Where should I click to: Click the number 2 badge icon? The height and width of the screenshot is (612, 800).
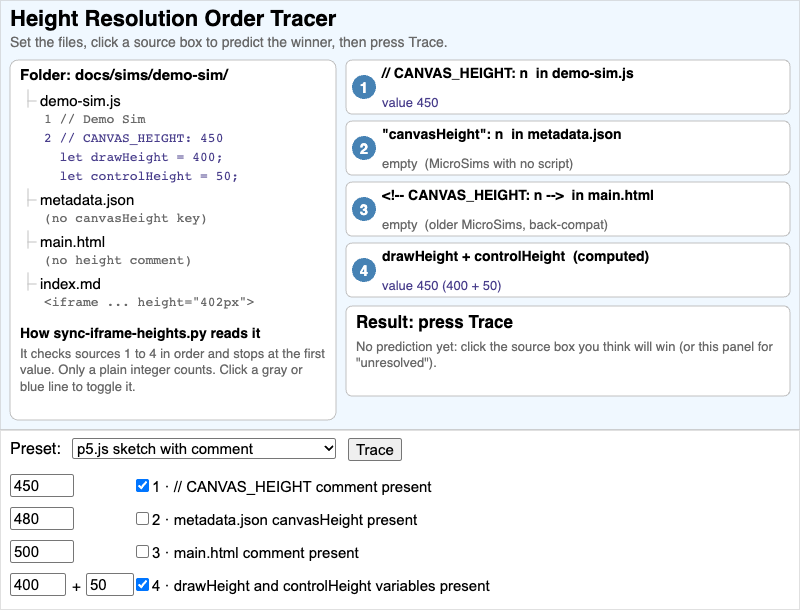[364, 148]
